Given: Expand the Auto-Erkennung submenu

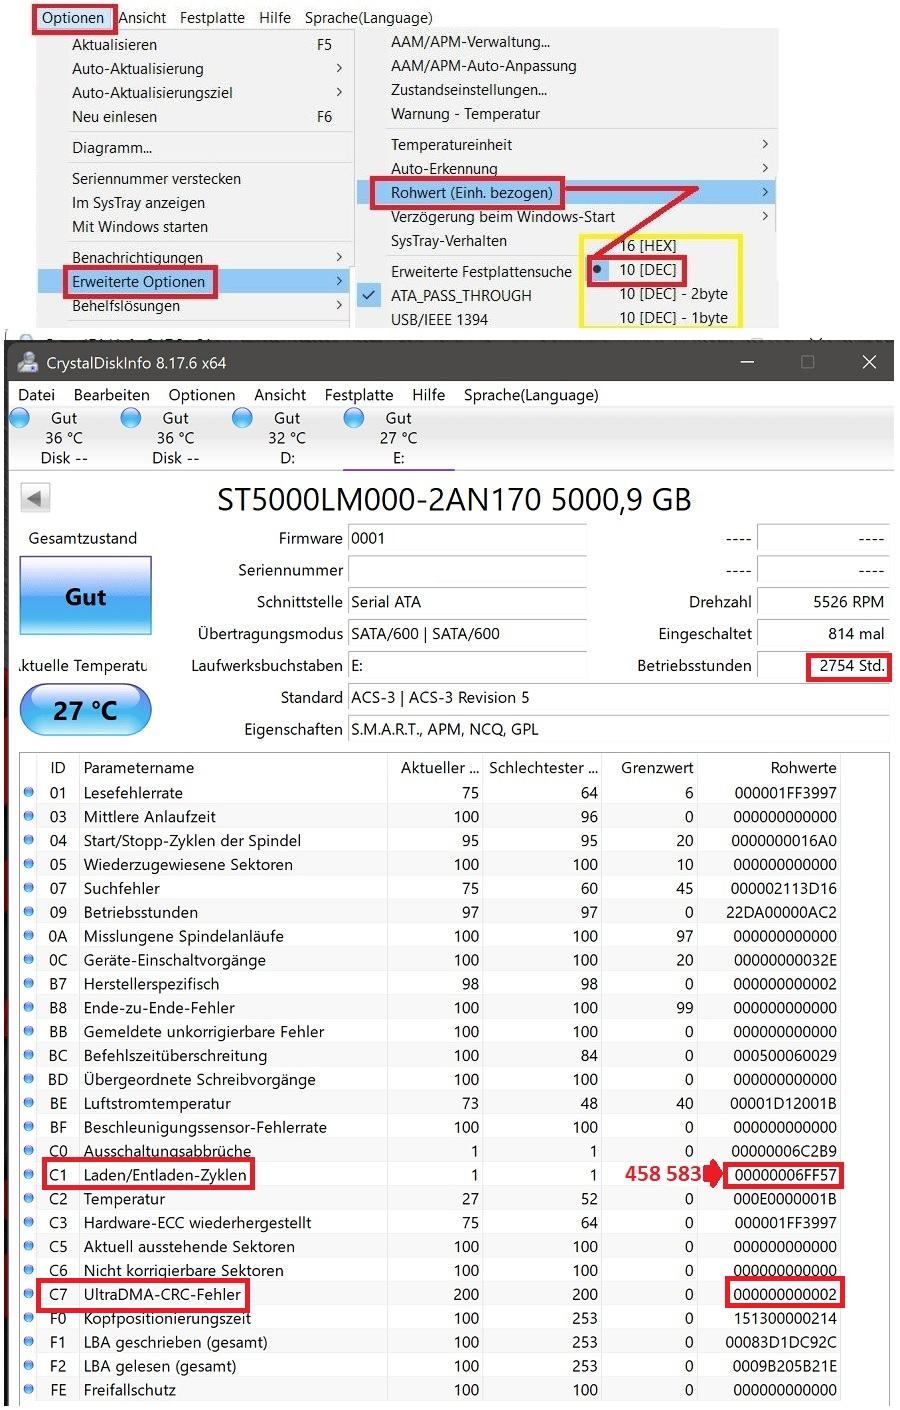Looking at the screenshot, I should (x=765, y=169).
